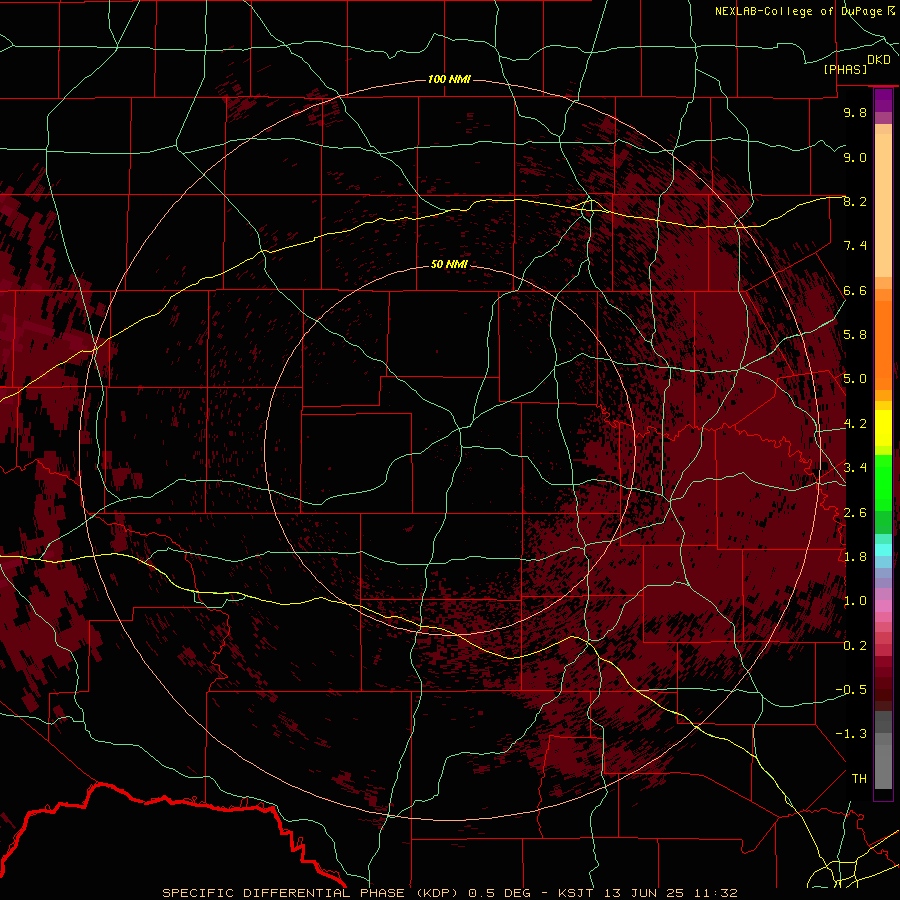The height and width of the screenshot is (900, 900).
Task: Click the TH label on color scale
Action: 859,779
